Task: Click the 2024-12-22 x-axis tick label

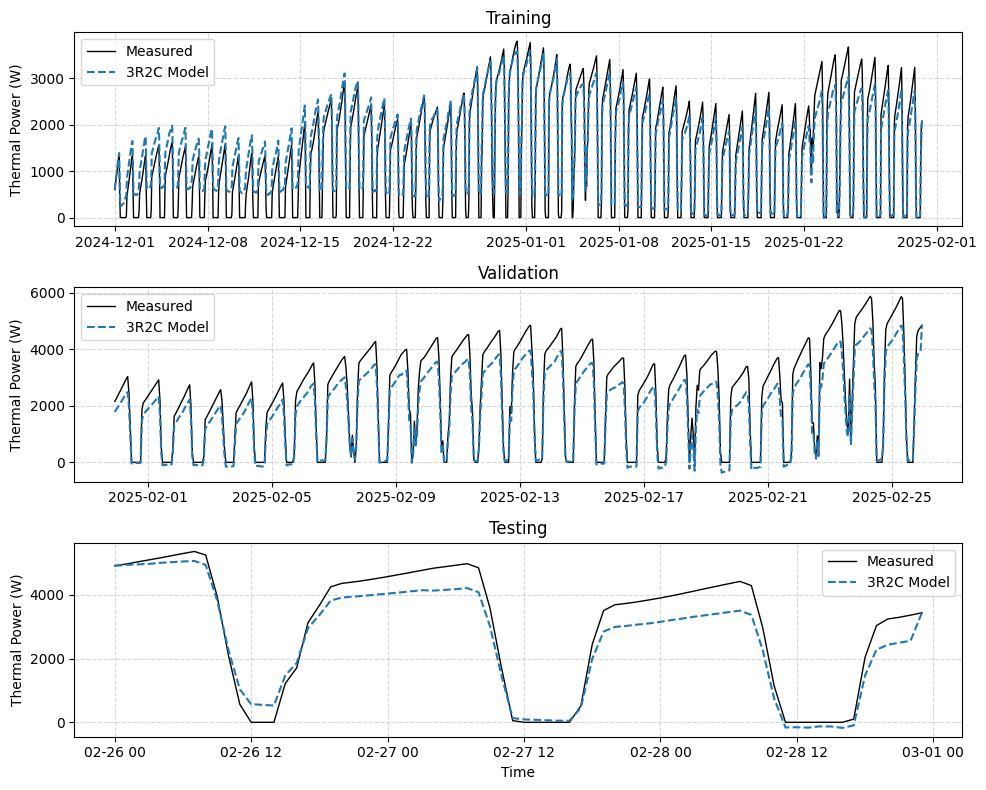Action: click(393, 241)
